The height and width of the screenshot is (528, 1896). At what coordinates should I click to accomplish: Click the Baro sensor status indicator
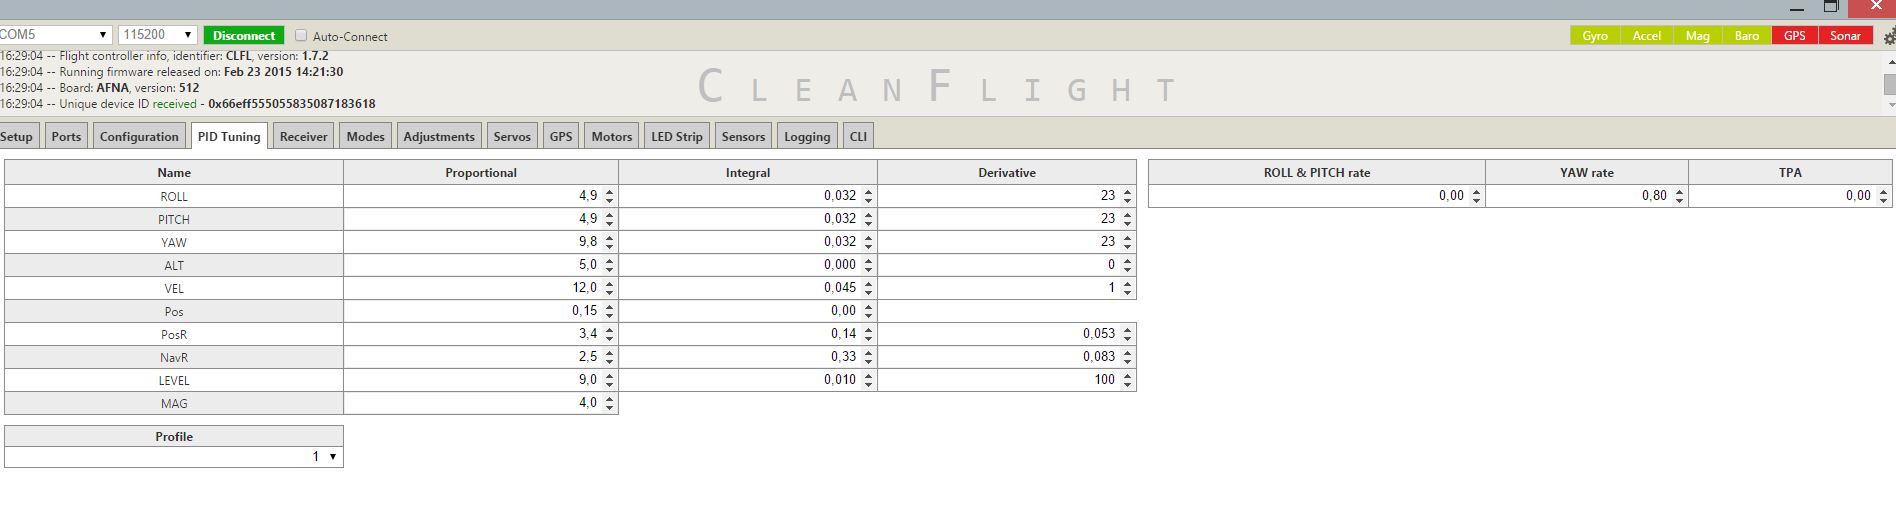(1746, 36)
